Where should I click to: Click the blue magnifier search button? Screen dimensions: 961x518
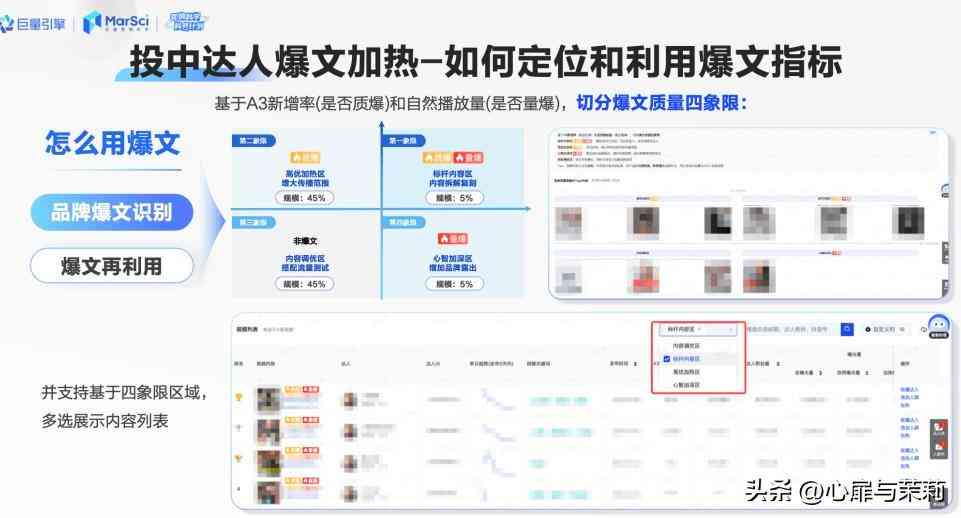tap(847, 329)
